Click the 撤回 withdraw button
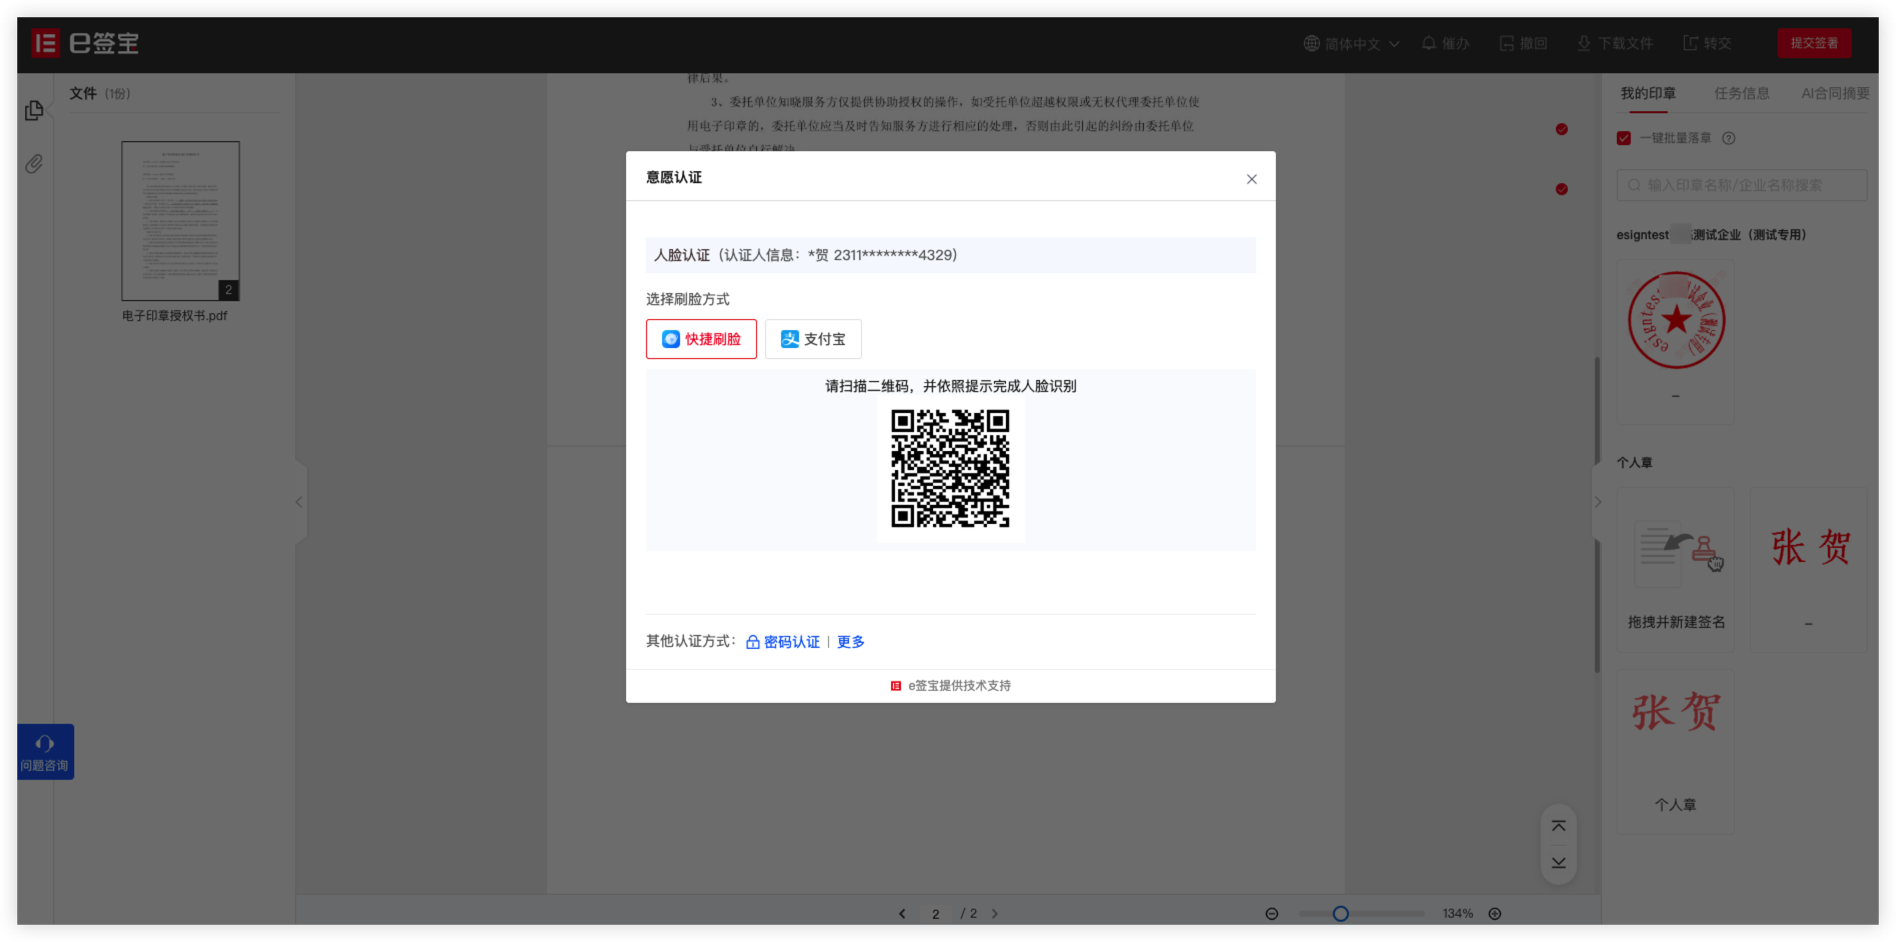1896x942 pixels. pyautogui.click(x=1524, y=44)
